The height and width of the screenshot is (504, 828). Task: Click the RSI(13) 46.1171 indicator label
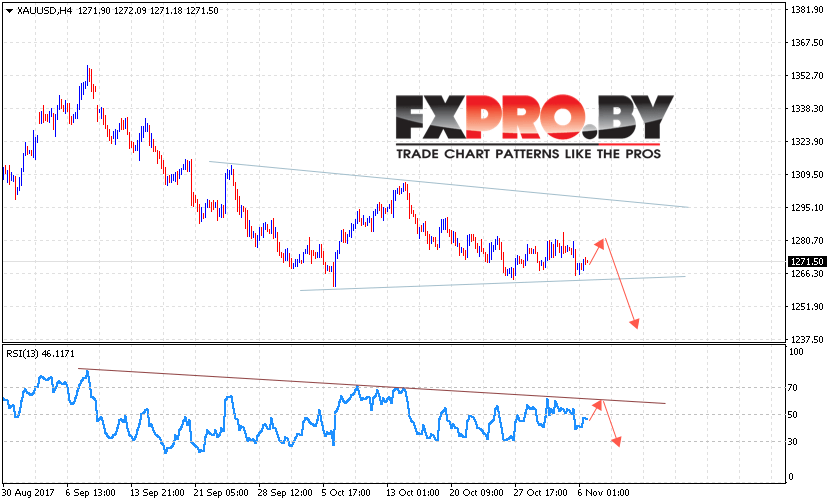(41, 354)
